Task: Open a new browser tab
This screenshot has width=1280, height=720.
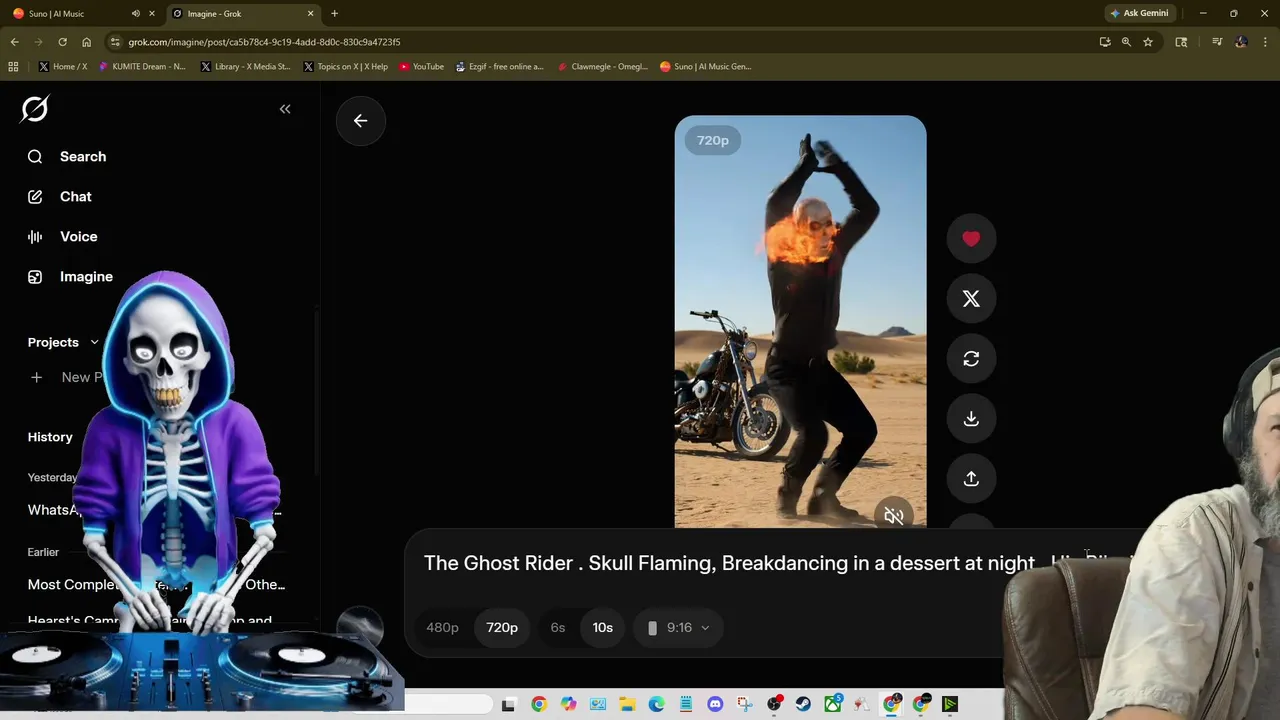Action: 334,13
